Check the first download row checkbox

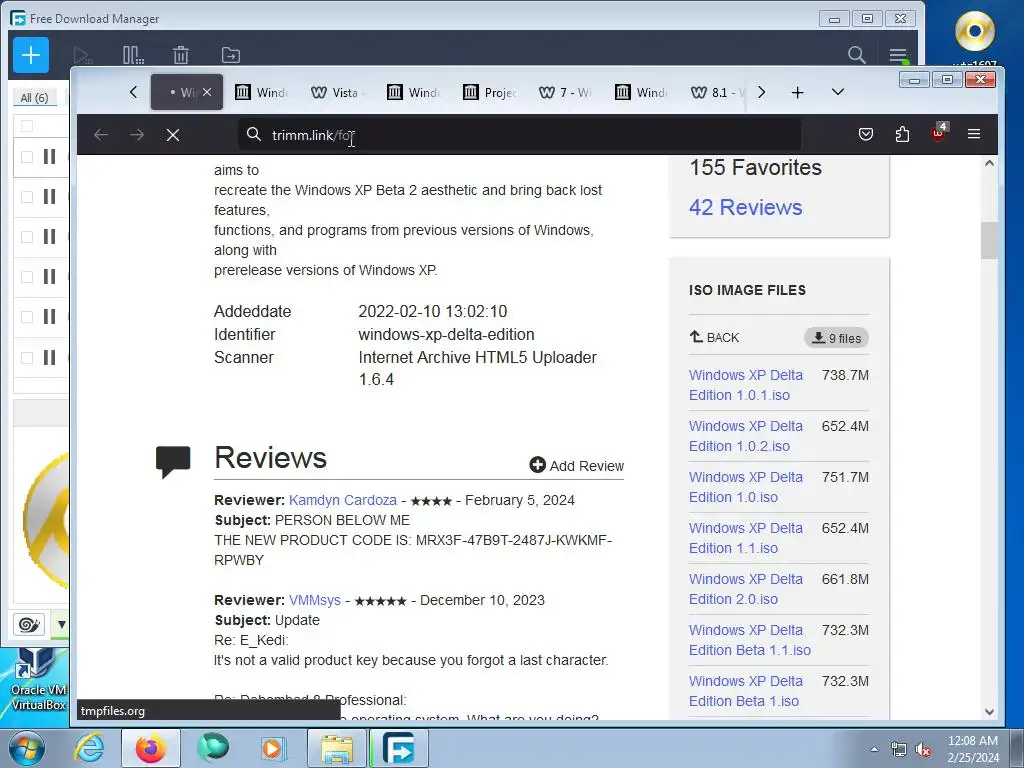pos(27,157)
